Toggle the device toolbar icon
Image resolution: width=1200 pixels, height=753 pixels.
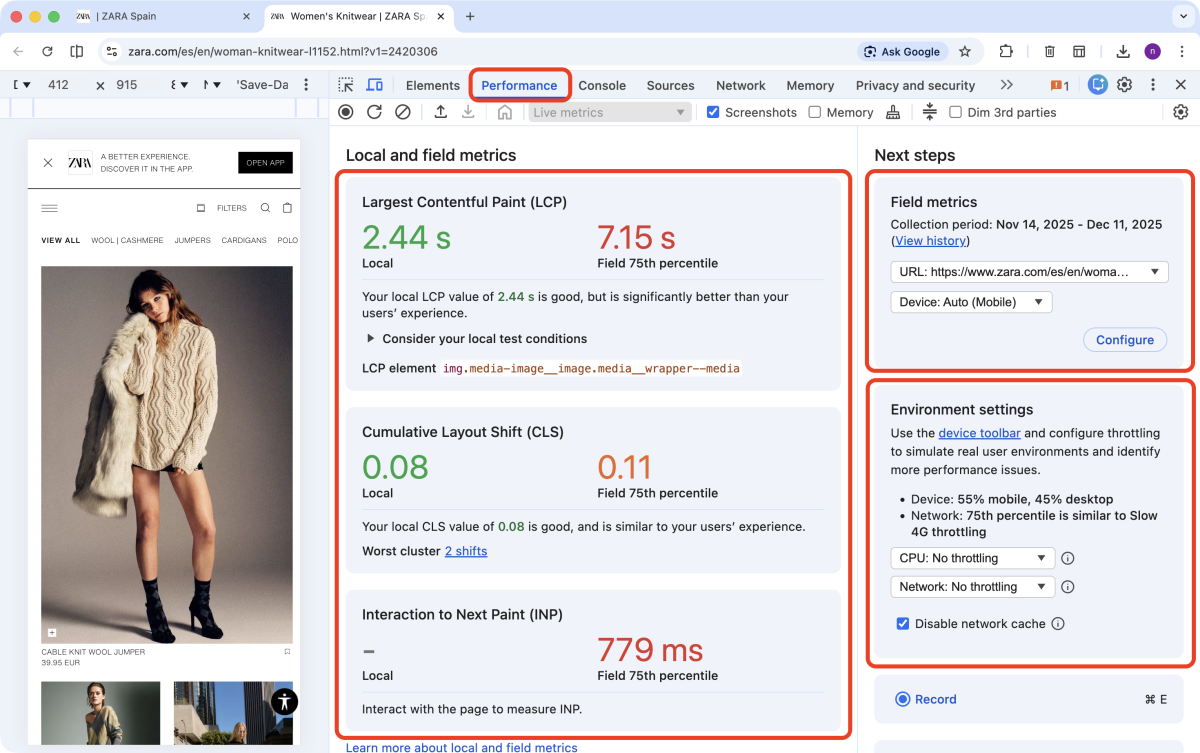(374, 85)
